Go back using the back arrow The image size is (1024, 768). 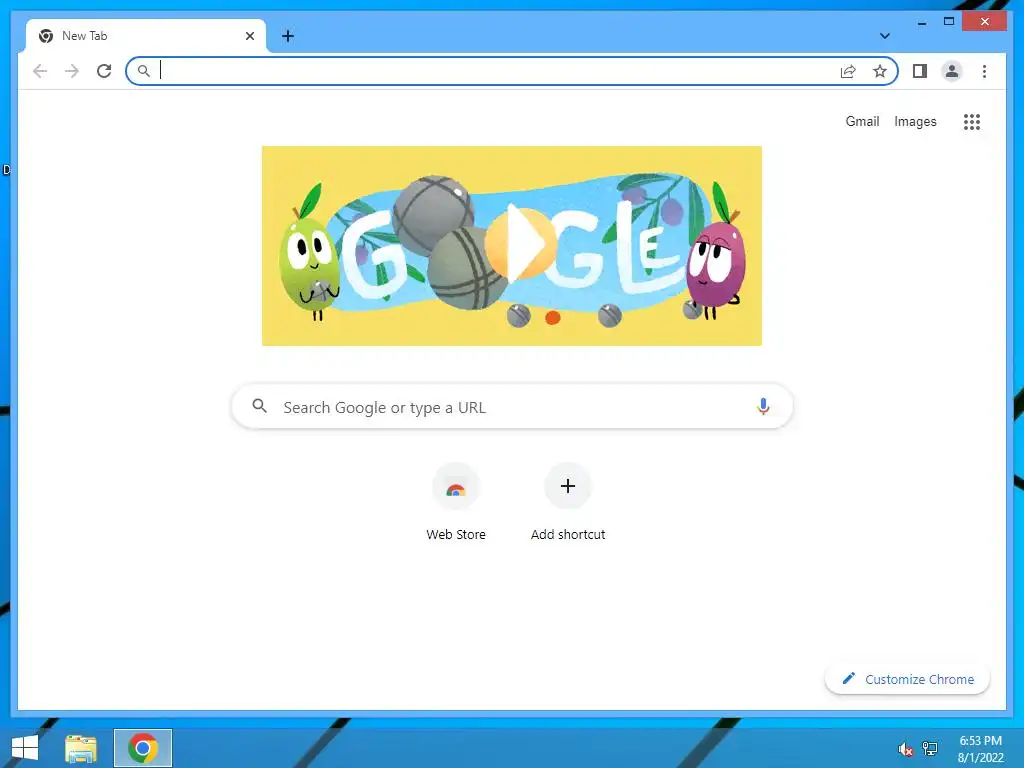point(40,71)
